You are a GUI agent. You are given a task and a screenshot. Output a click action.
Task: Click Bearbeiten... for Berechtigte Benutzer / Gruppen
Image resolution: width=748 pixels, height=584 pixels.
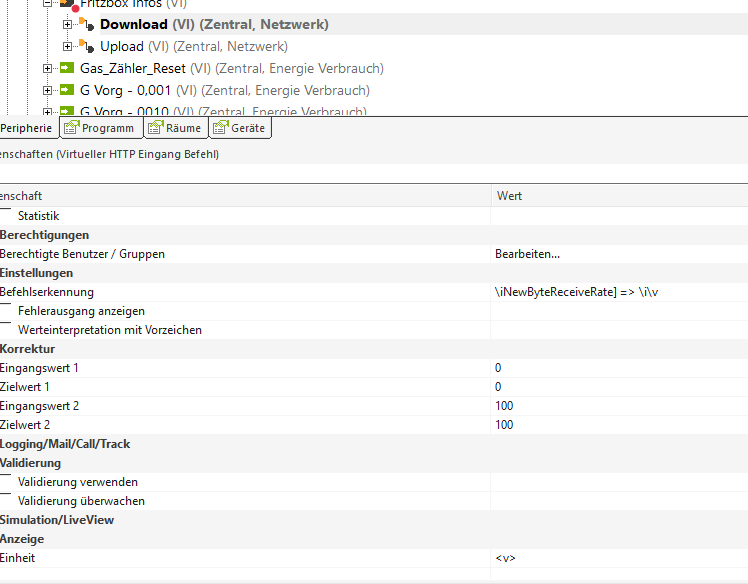coord(528,254)
